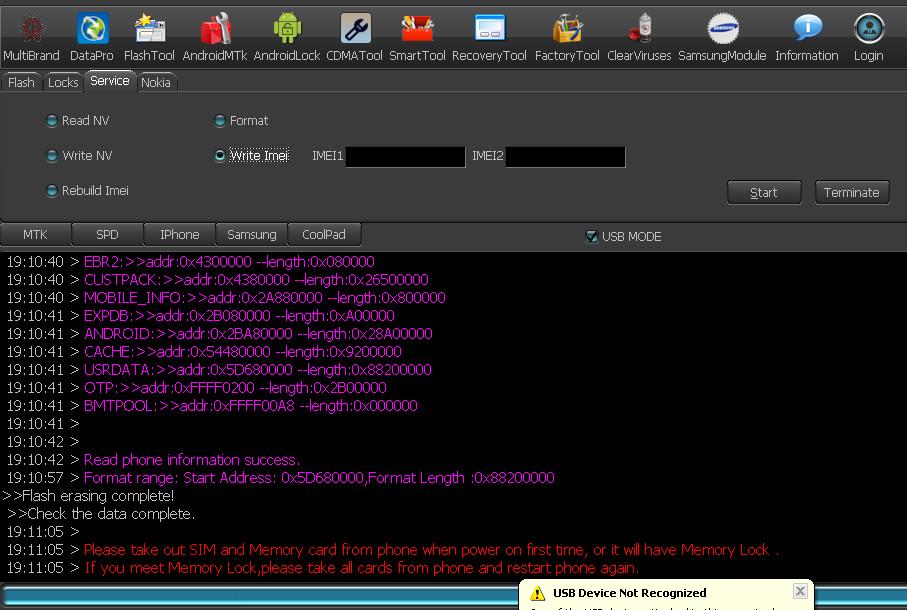The width and height of the screenshot is (907, 610).
Task: Click the IMEI2 input field
Action: (566, 157)
